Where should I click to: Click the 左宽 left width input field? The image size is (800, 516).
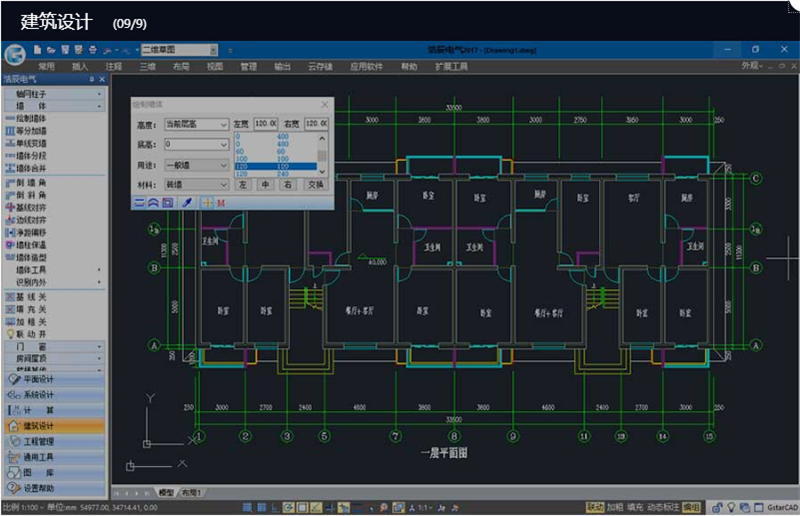[x=266, y=124]
